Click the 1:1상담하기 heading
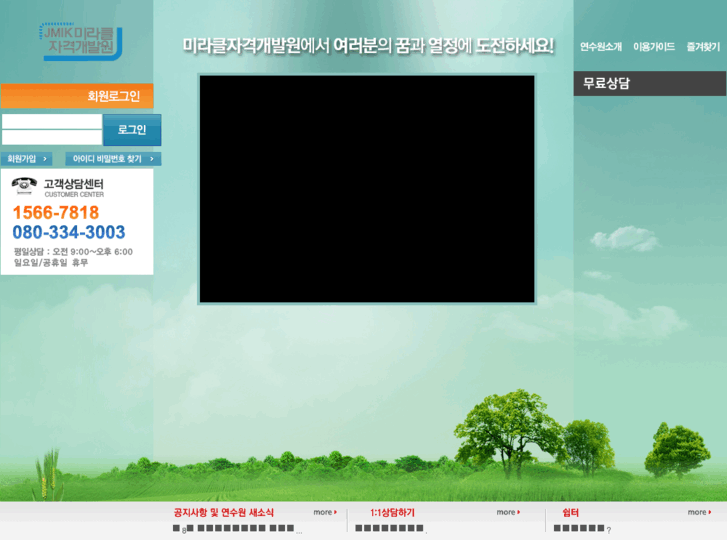This screenshot has width=727, height=545. point(392,513)
